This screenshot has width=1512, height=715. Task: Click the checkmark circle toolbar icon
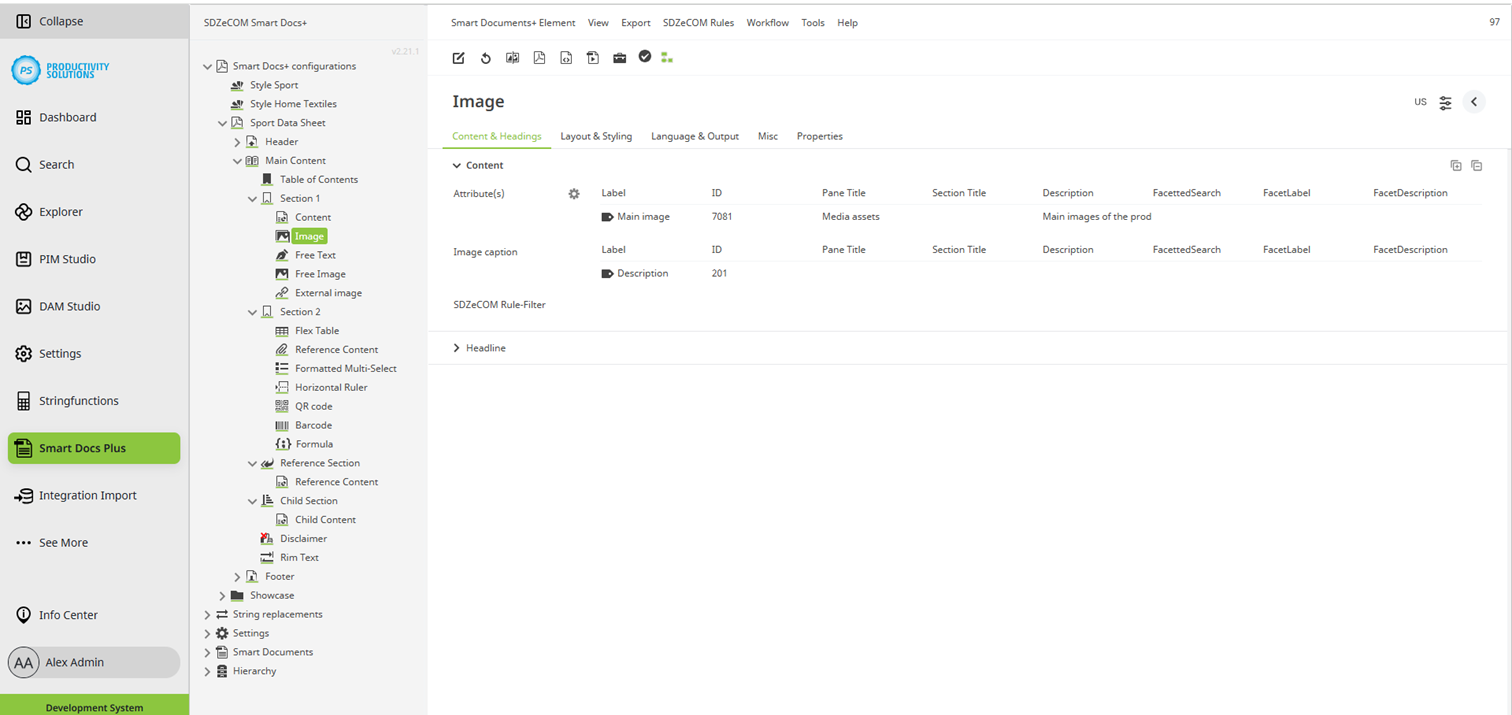645,57
